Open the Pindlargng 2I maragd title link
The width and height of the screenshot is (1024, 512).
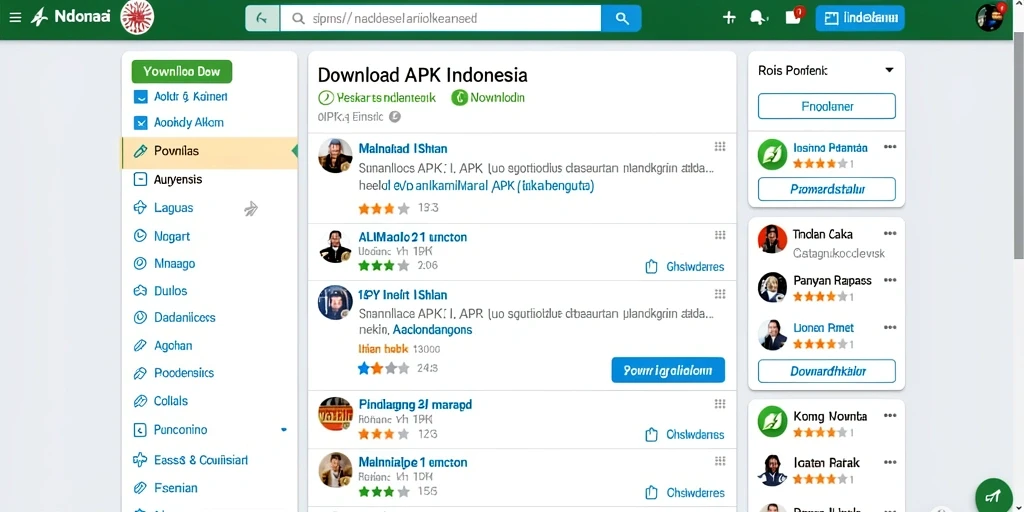pyautogui.click(x=415, y=404)
